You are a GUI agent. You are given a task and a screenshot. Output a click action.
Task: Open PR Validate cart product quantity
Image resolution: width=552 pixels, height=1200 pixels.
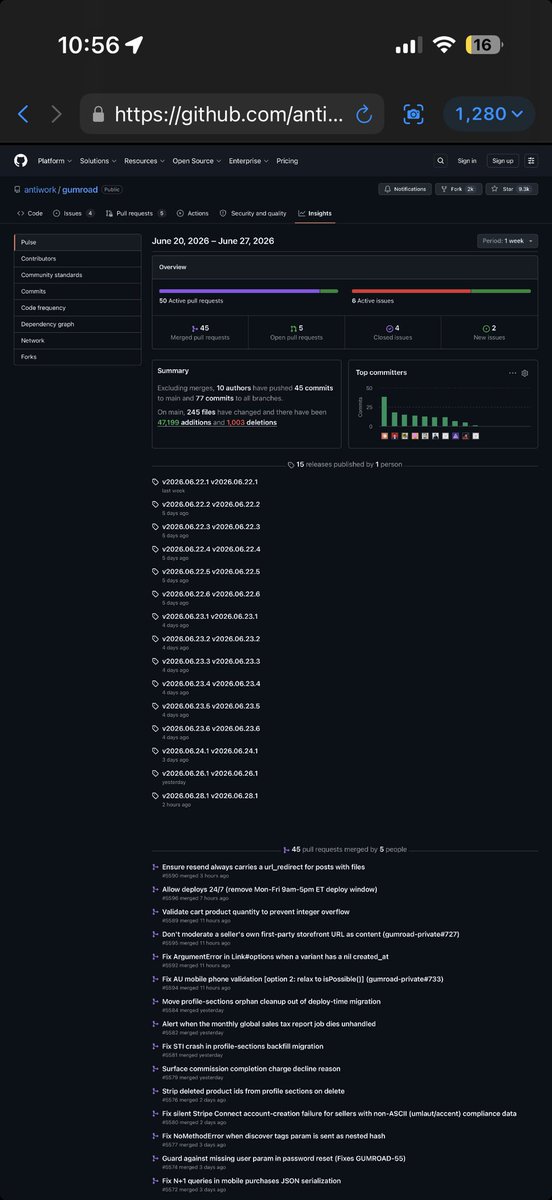(256, 912)
